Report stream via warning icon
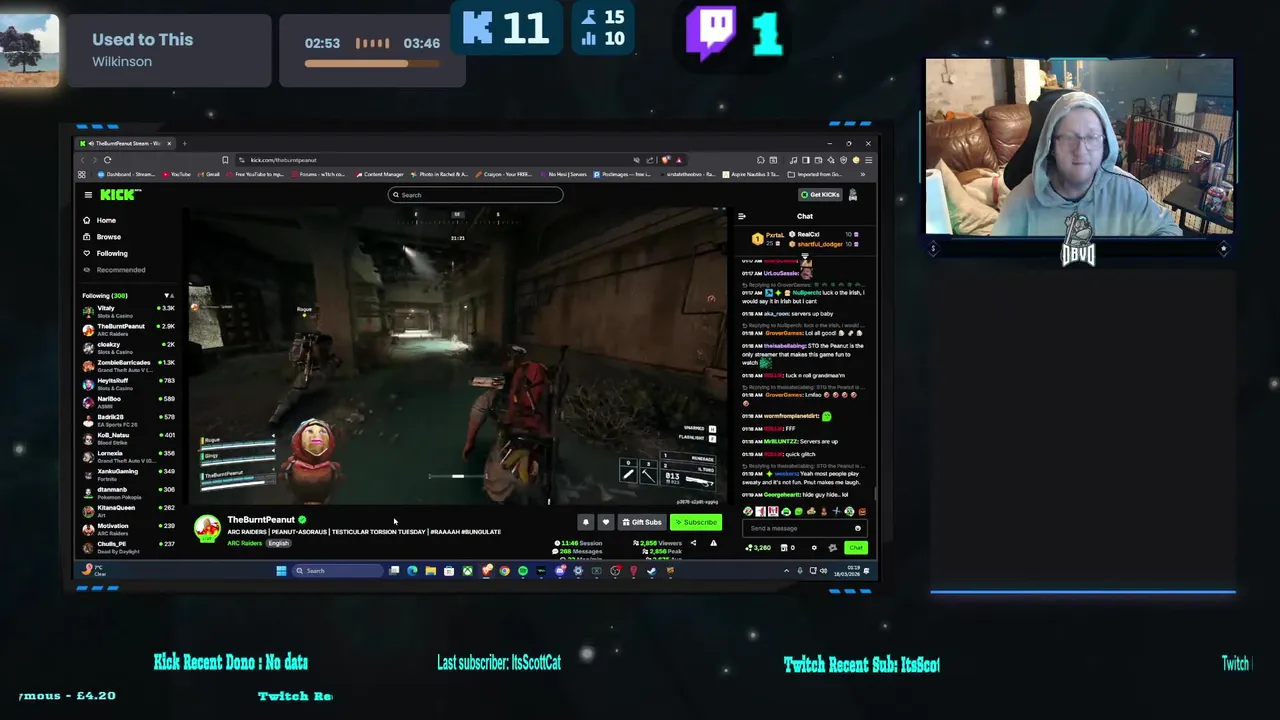 click(x=713, y=543)
